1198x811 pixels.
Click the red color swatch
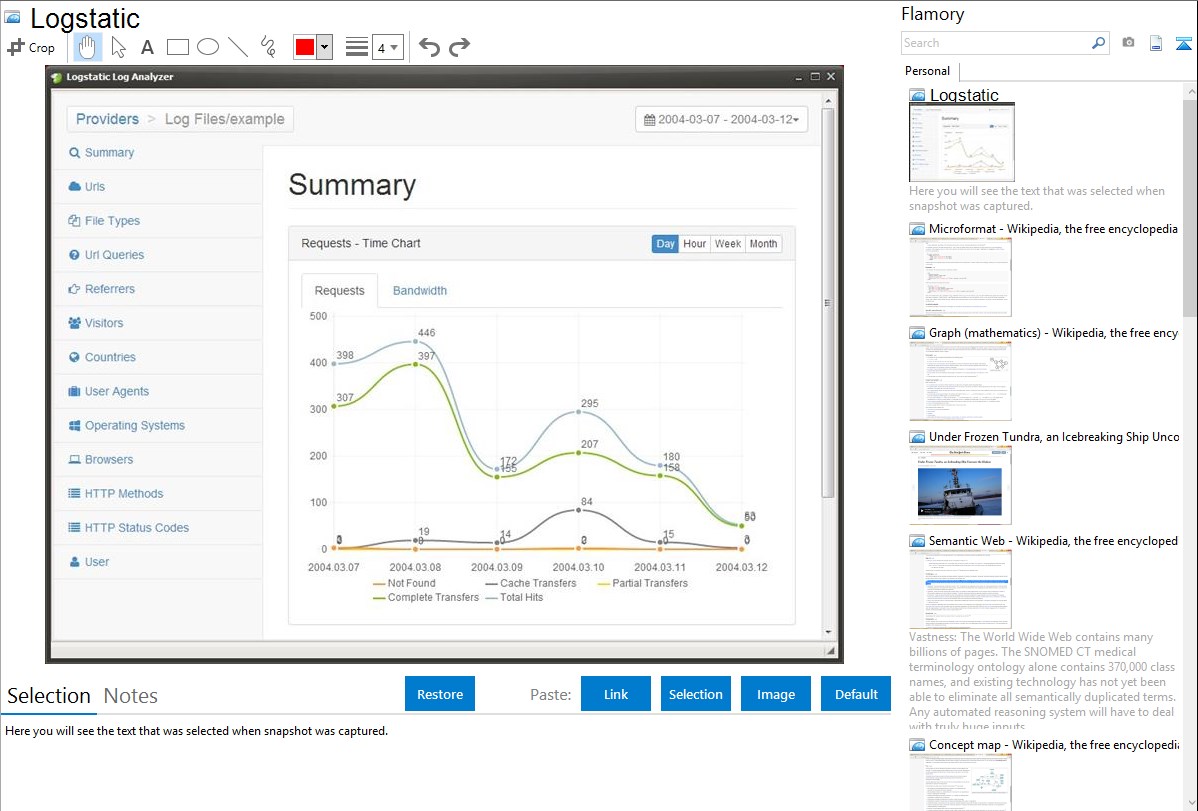305,47
